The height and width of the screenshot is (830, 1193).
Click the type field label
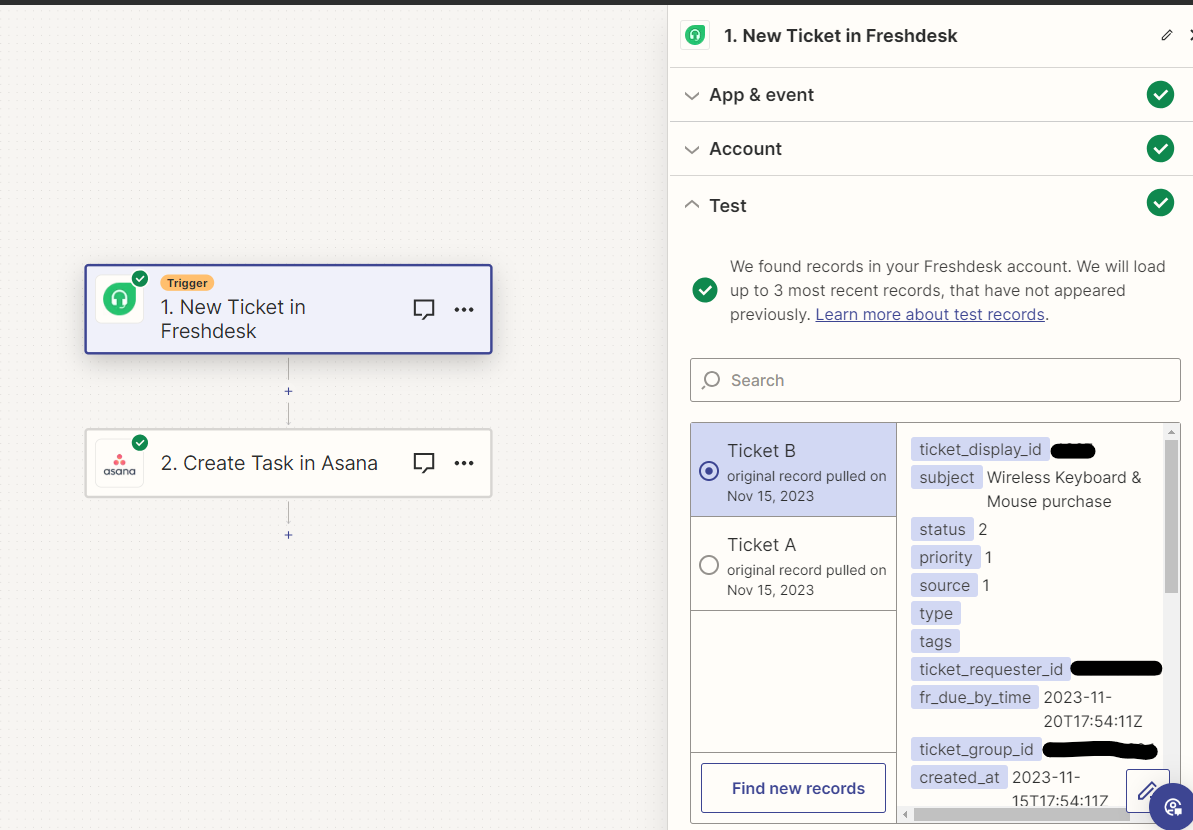(936, 613)
